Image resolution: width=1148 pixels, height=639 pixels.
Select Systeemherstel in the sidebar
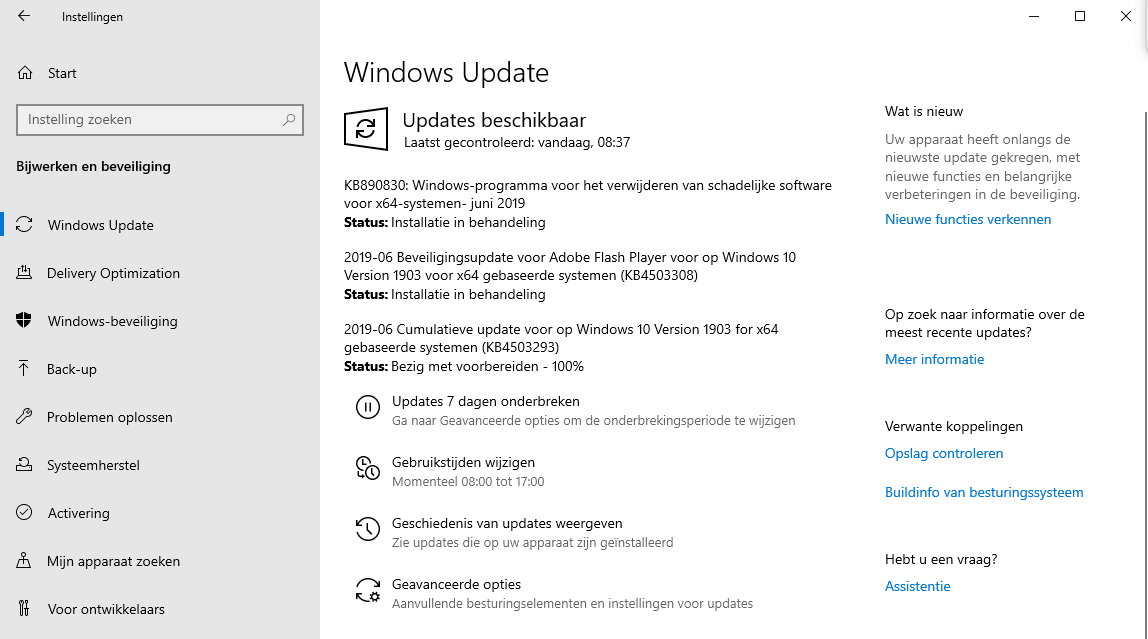pyautogui.click(x=93, y=465)
